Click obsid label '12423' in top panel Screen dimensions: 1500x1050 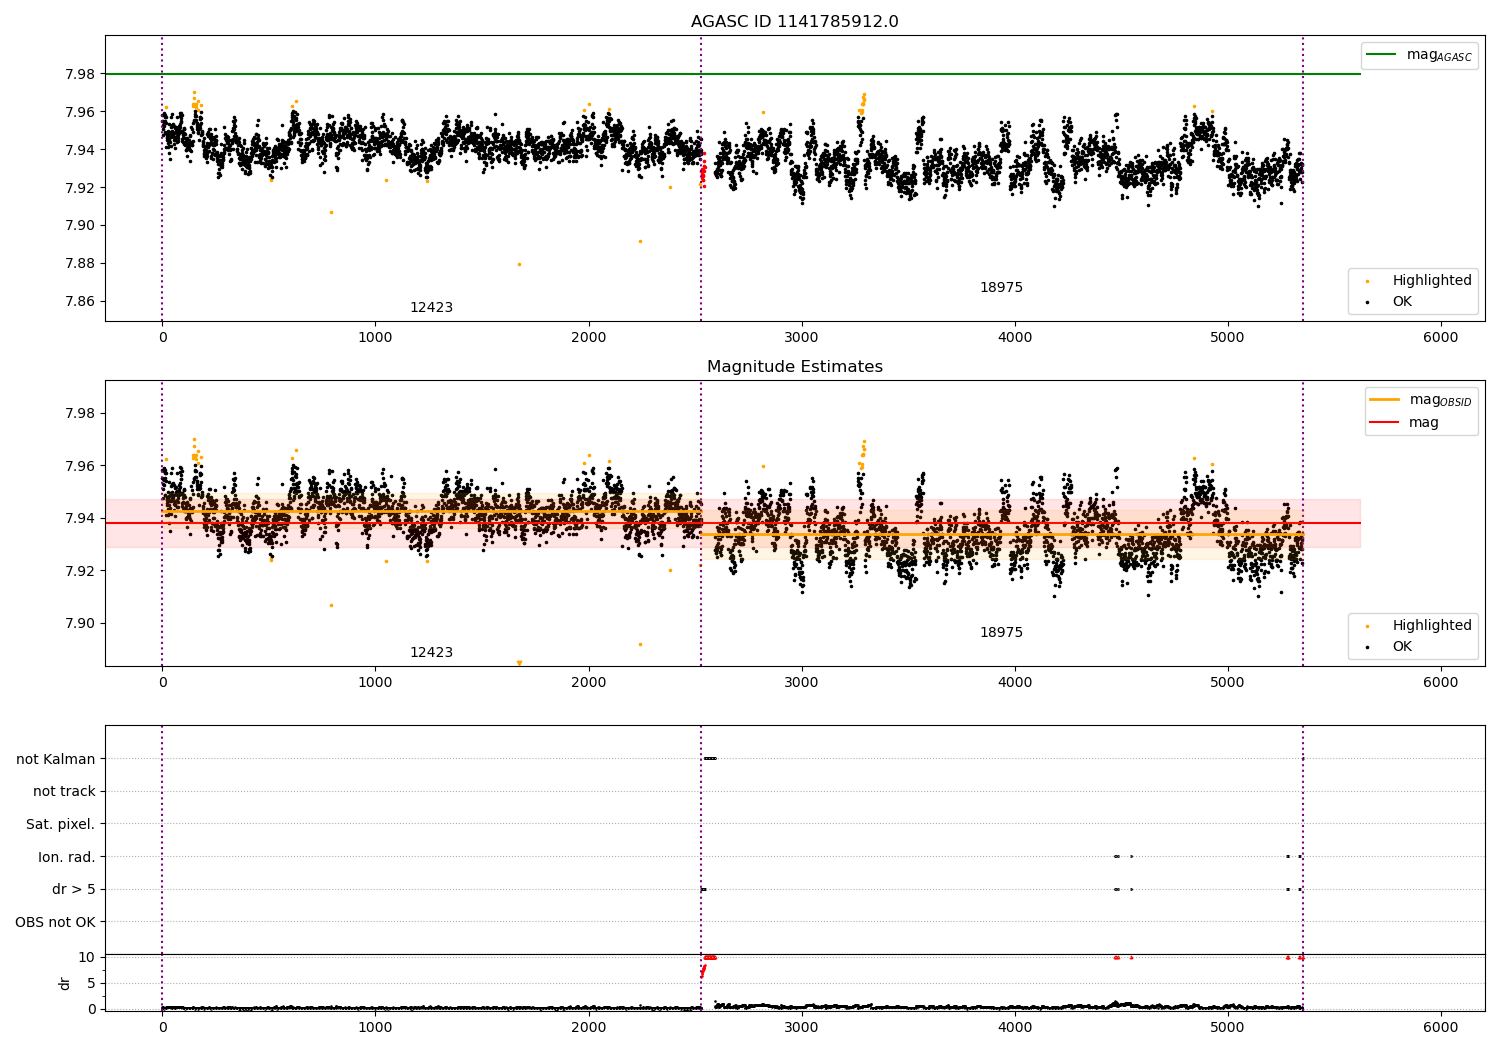[x=431, y=308]
